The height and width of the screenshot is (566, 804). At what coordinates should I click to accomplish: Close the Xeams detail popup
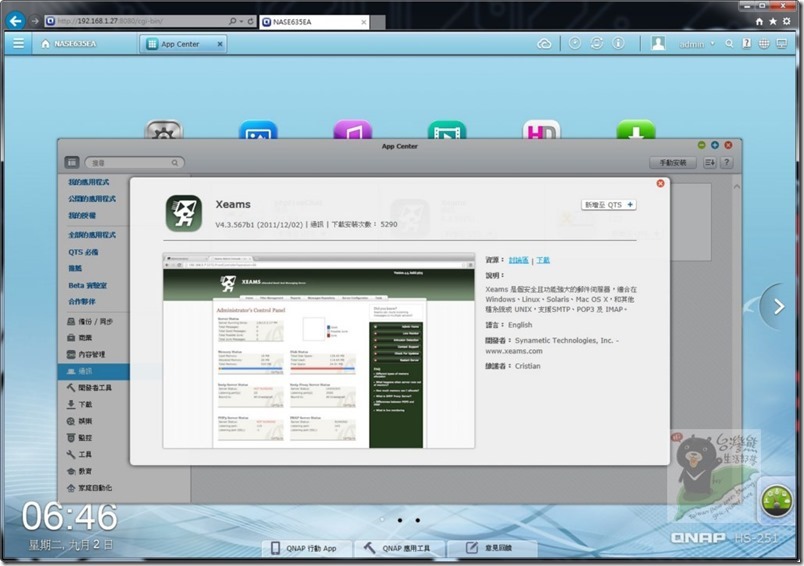pyautogui.click(x=660, y=184)
